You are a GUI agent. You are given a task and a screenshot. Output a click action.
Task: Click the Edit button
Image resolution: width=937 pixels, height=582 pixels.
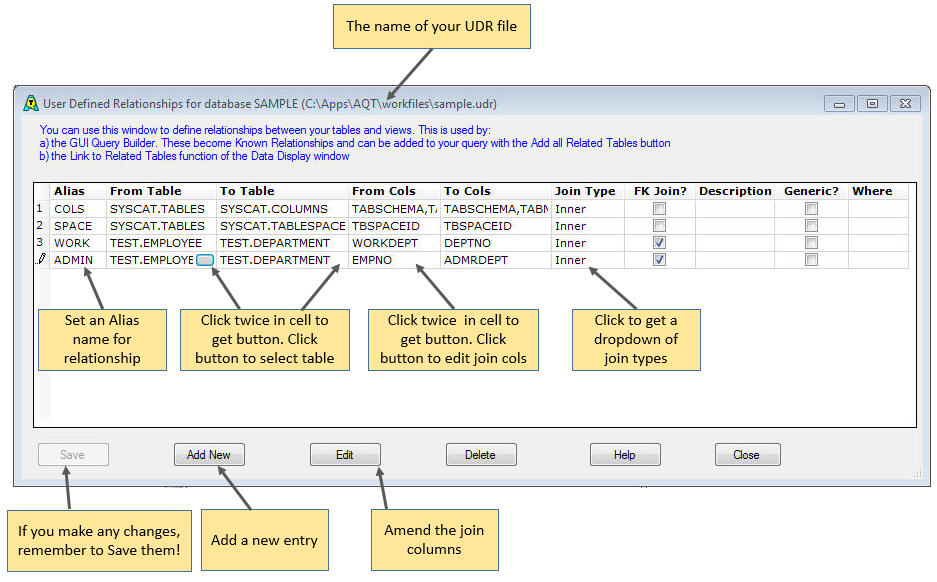(x=345, y=455)
